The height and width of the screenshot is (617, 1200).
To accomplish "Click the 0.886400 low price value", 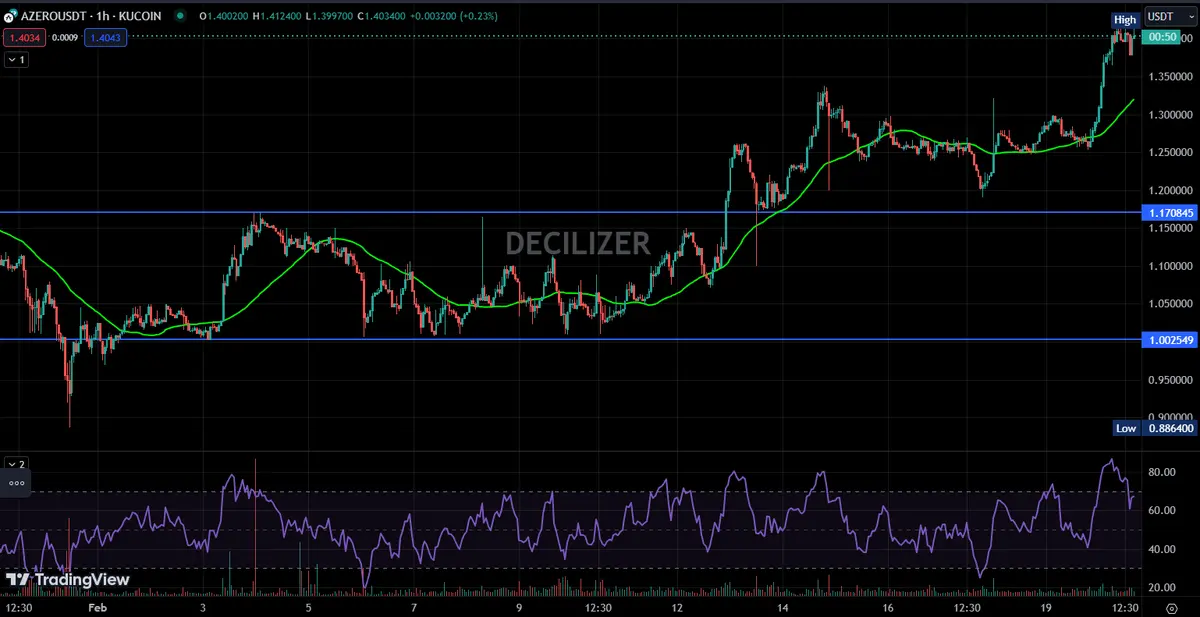I will click(x=1170, y=428).
